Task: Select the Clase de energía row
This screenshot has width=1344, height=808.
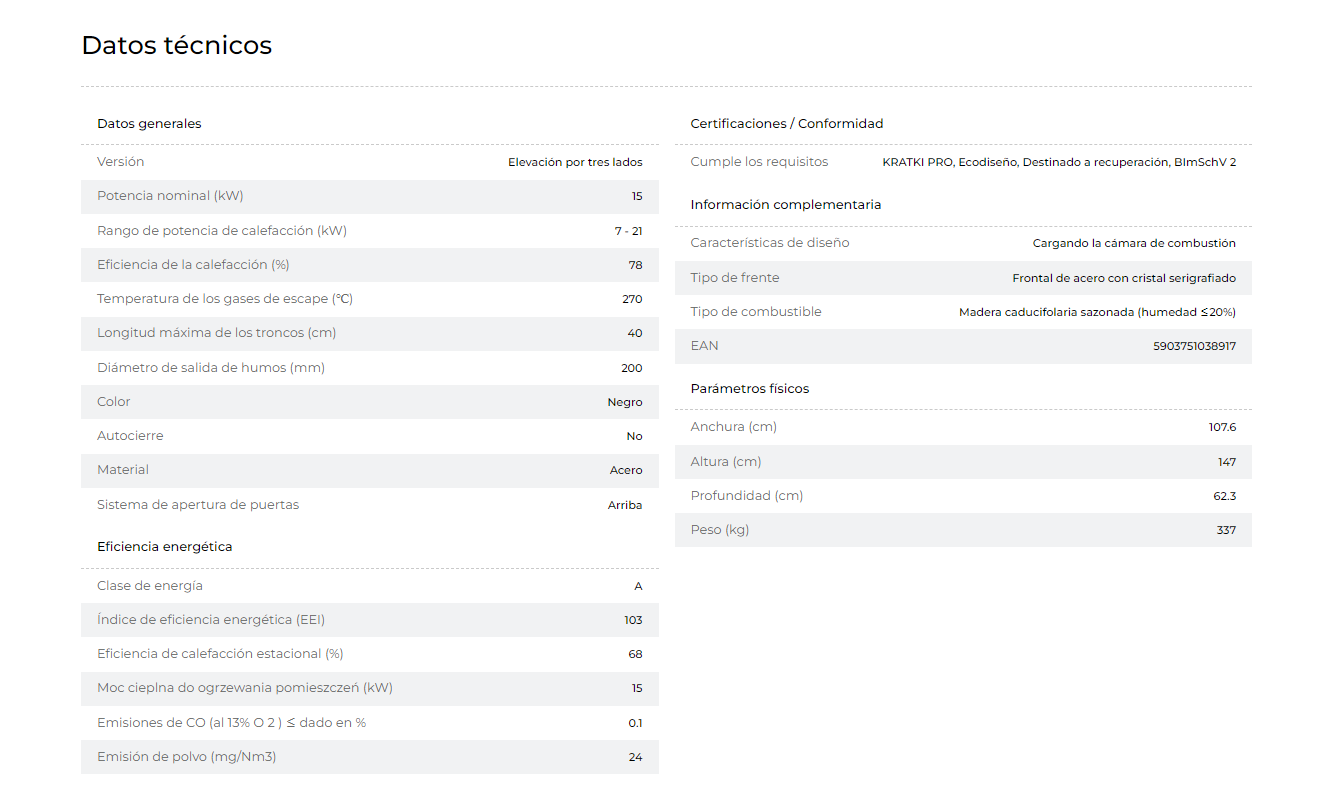Action: [x=370, y=586]
